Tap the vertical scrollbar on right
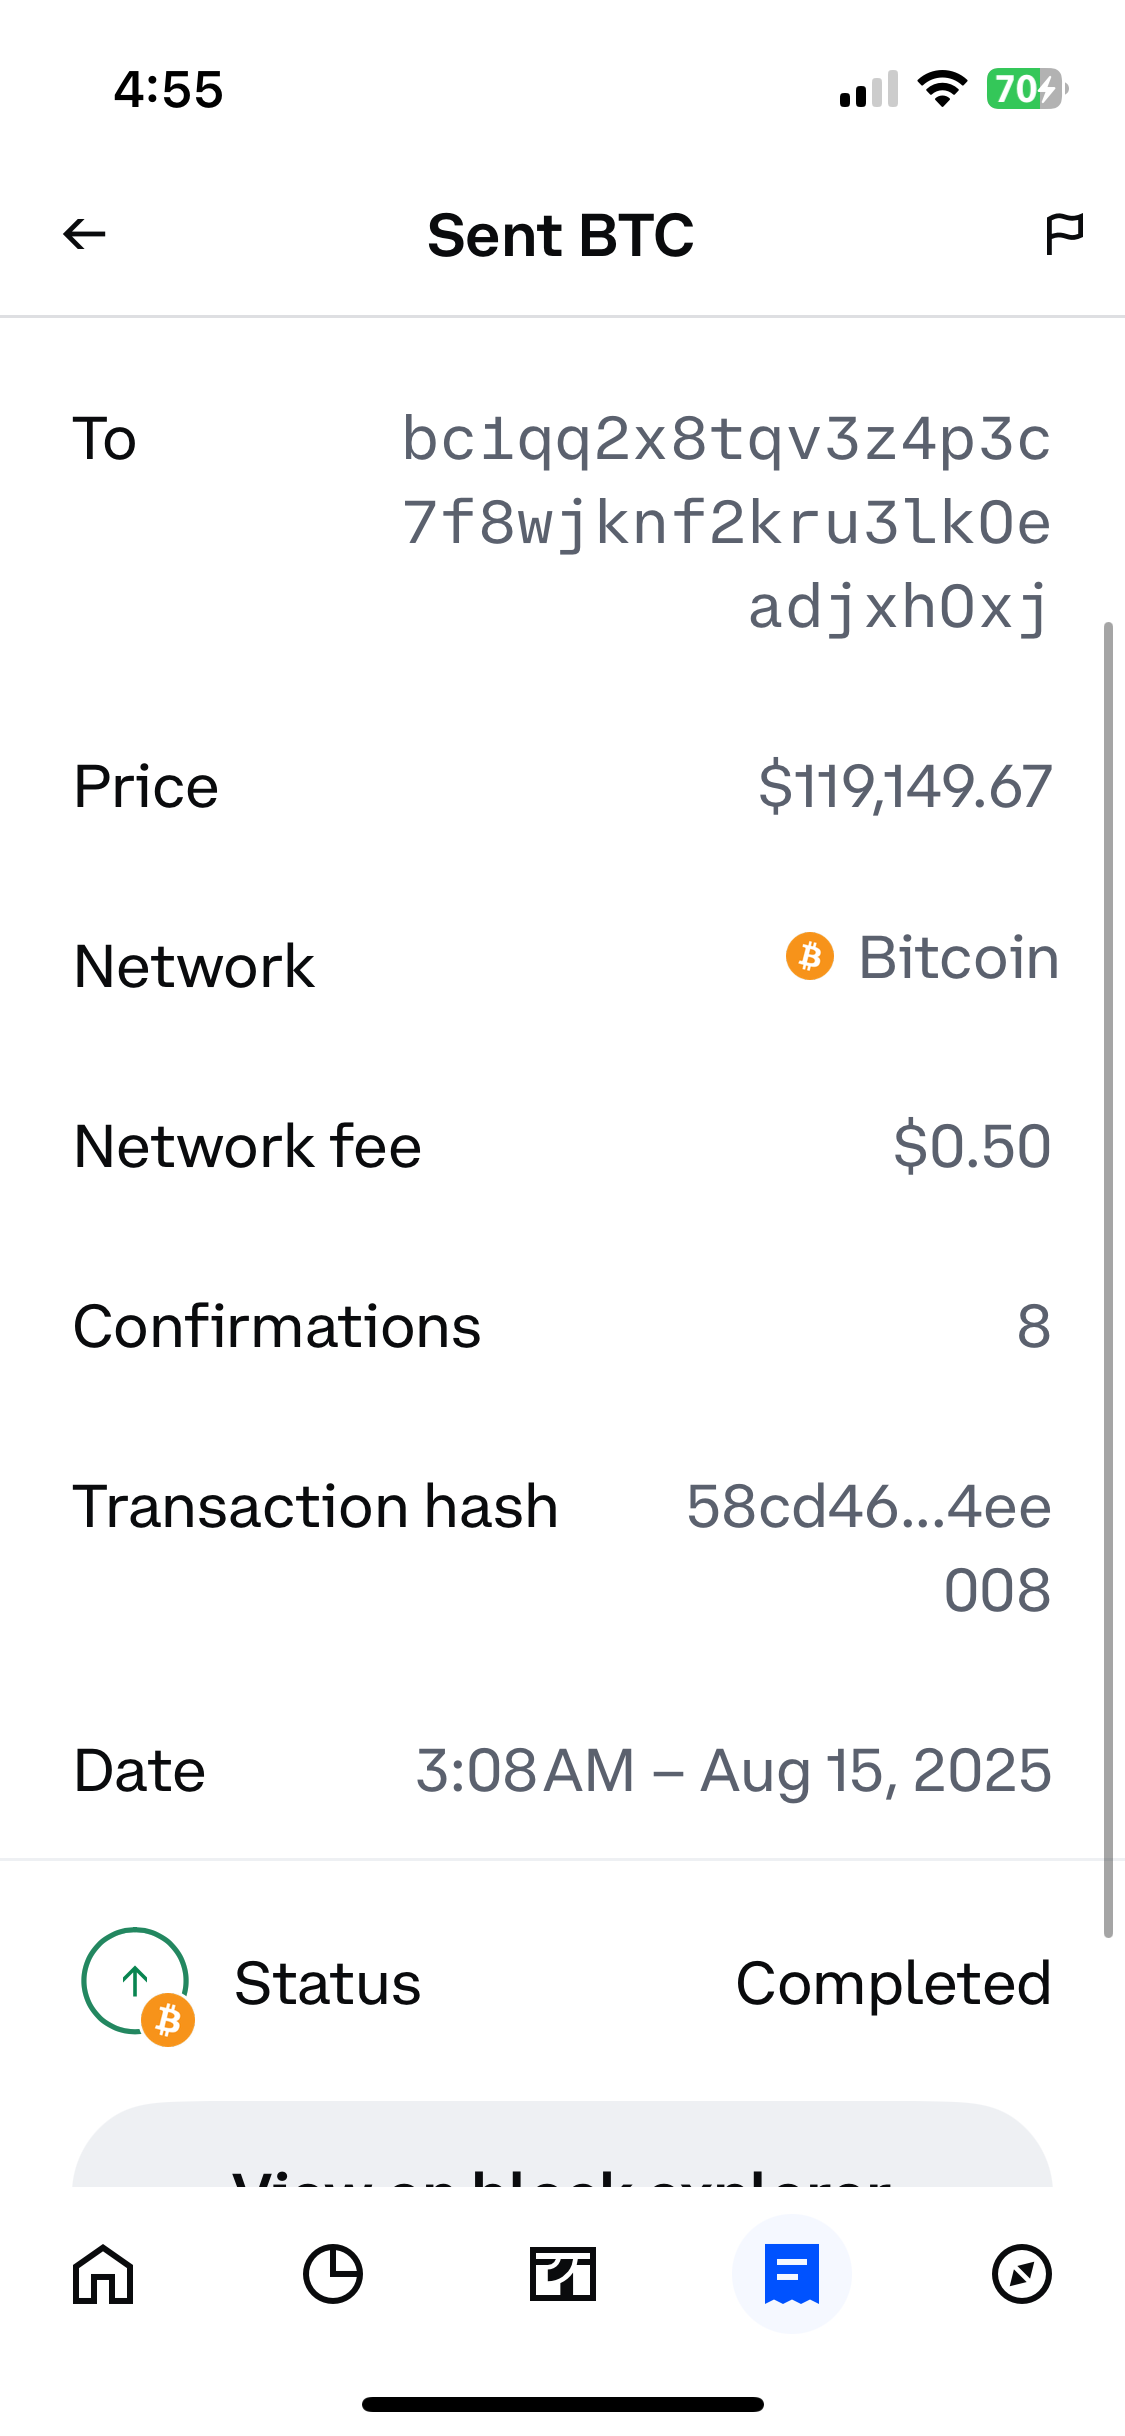 pos(1107,1280)
